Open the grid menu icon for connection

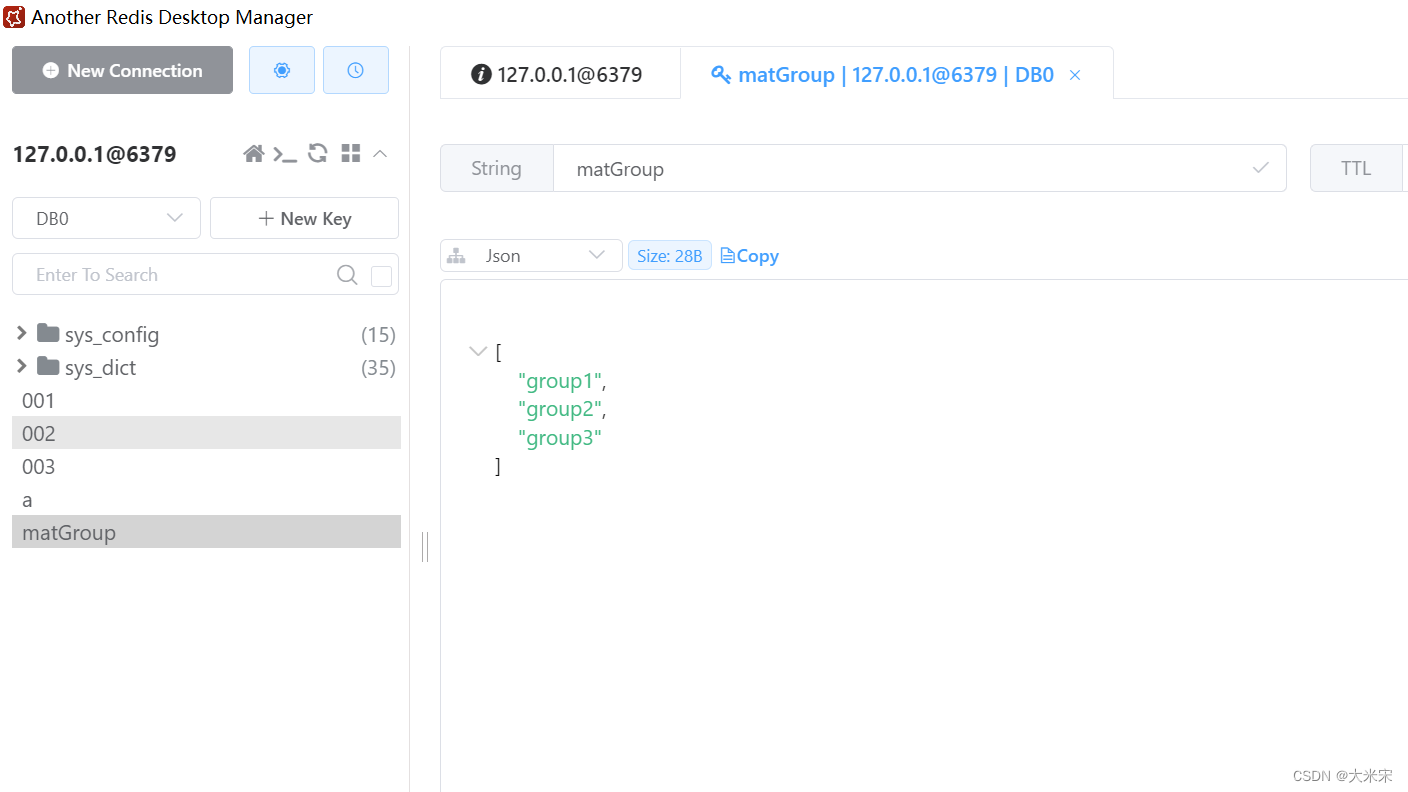[x=350, y=154]
